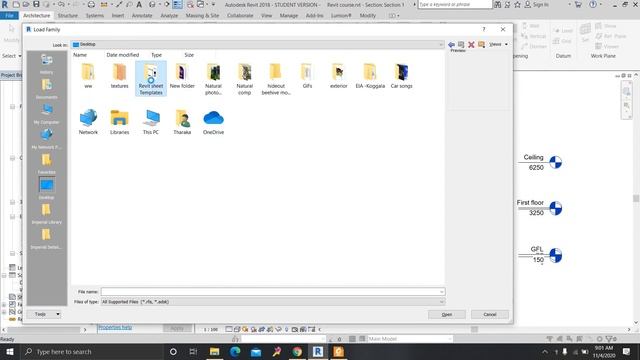Viewport: 640px width, 360px height.
Task: Select the Network location icon
Action: (88, 122)
